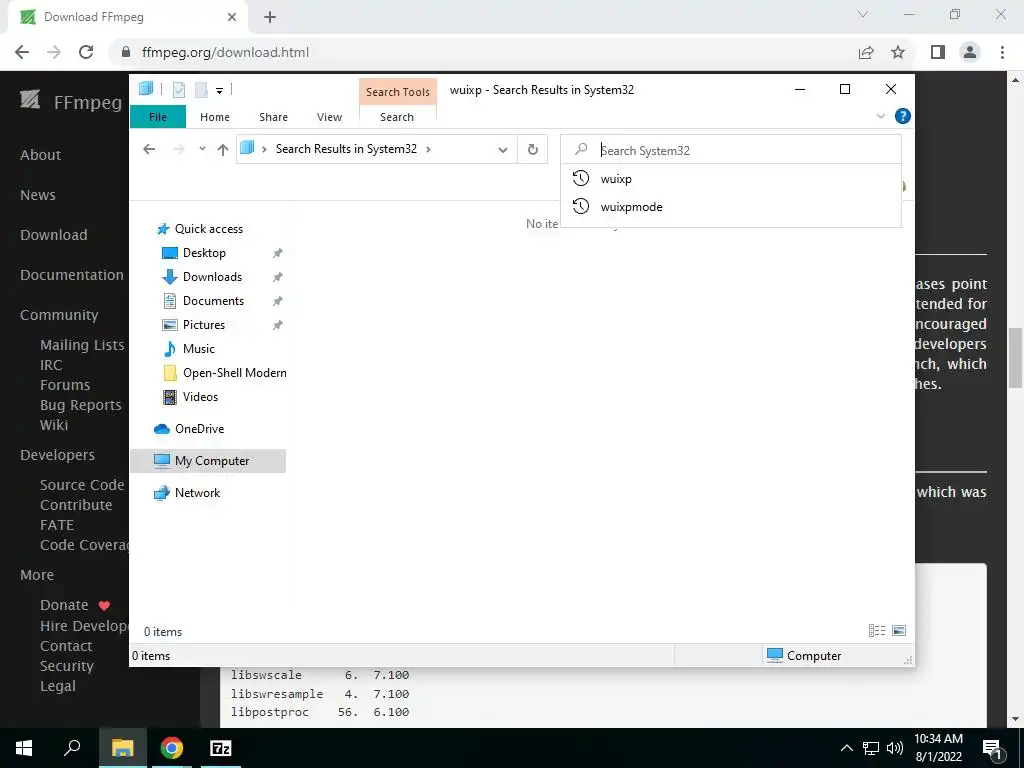The image size is (1024, 768).
Task: Open the Mailing Lists link
Action: (82, 345)
